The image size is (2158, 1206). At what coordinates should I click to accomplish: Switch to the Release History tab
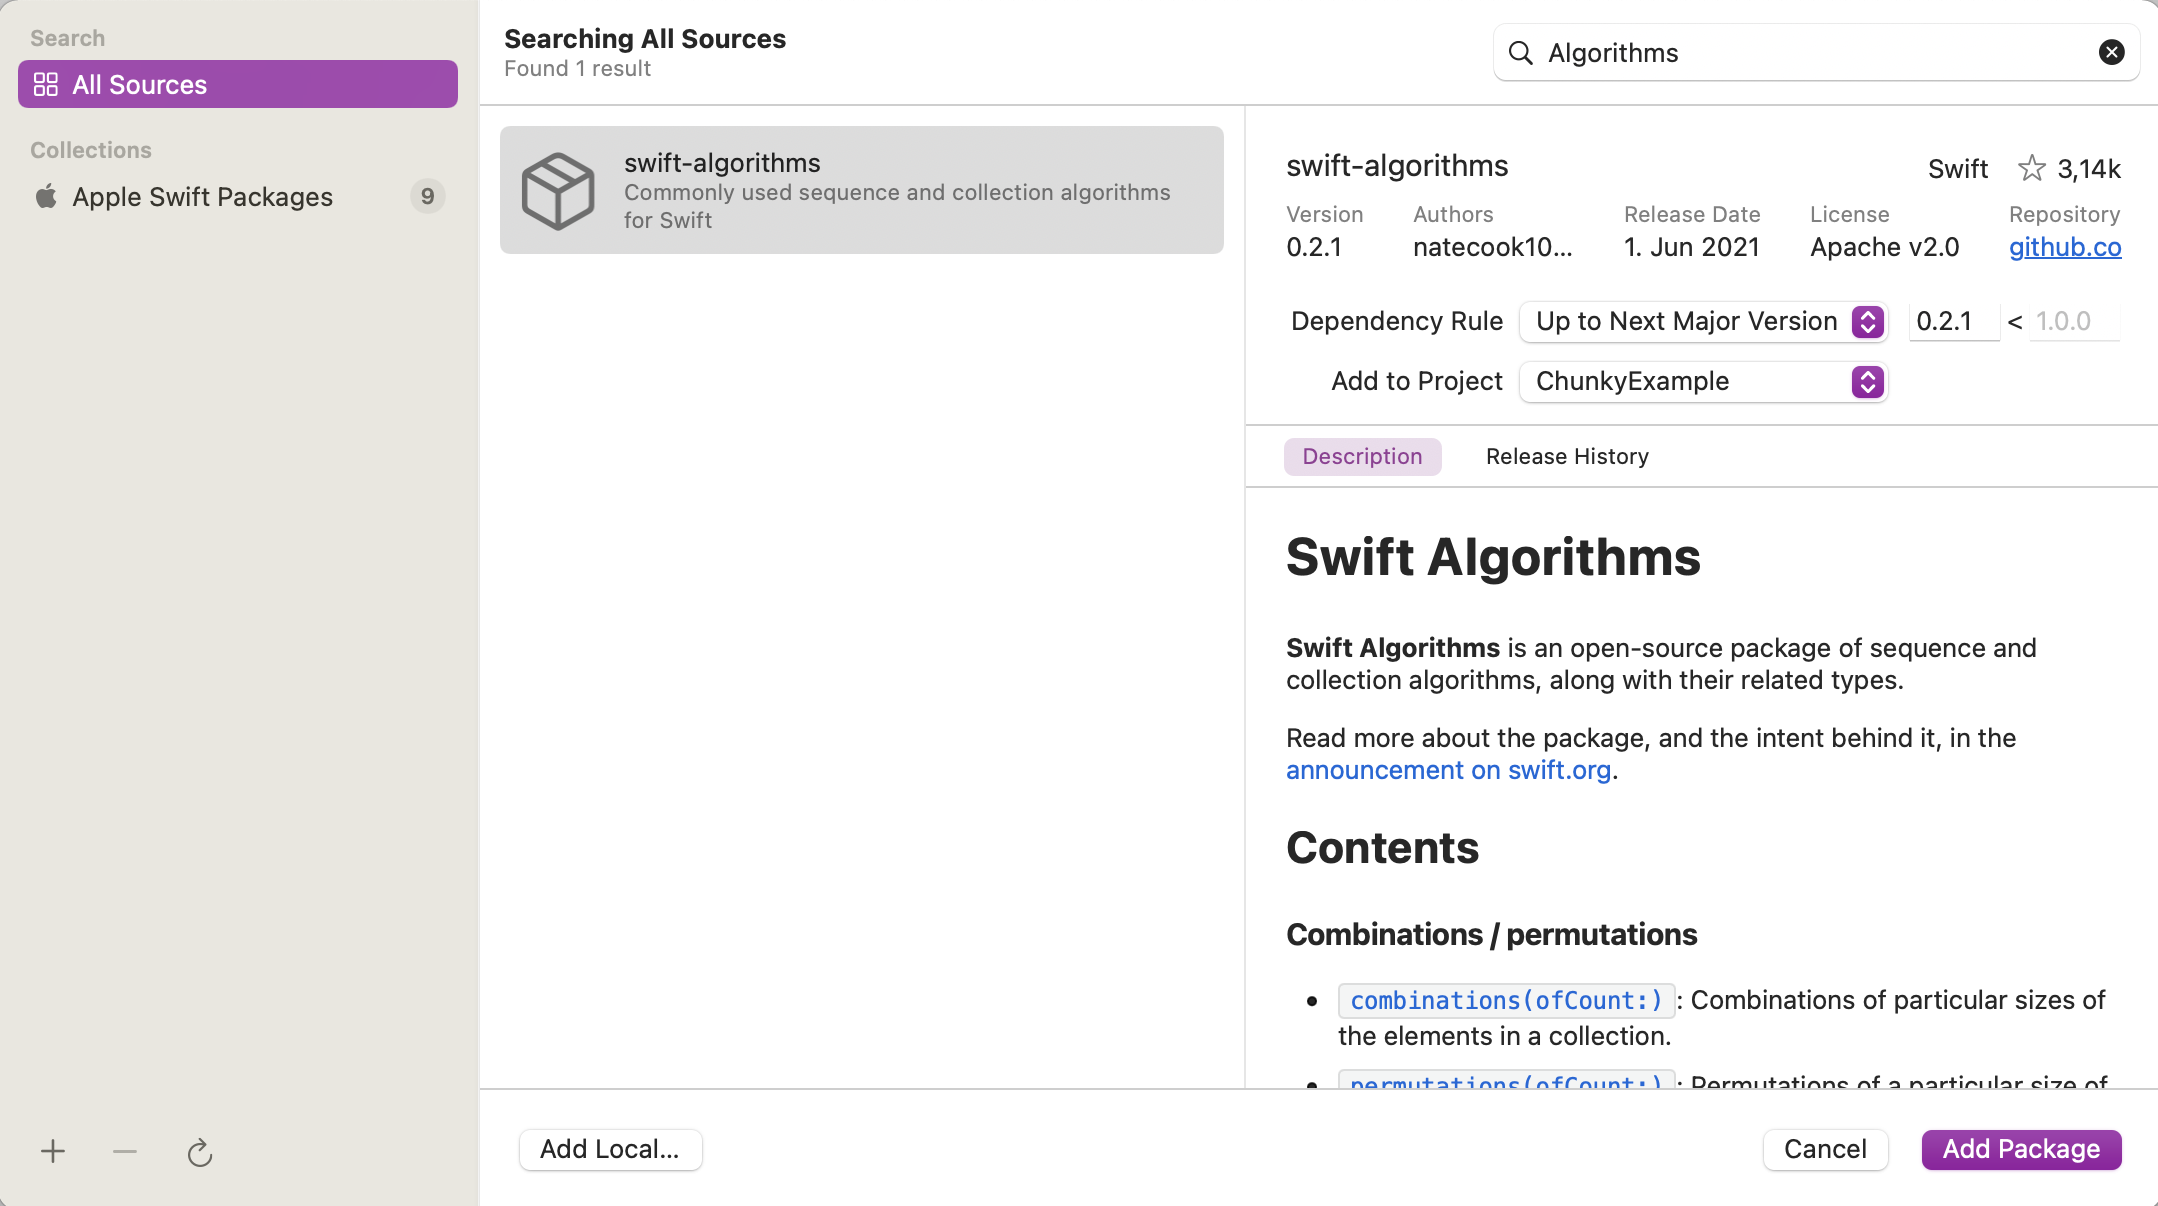[x=1567, y=456]
